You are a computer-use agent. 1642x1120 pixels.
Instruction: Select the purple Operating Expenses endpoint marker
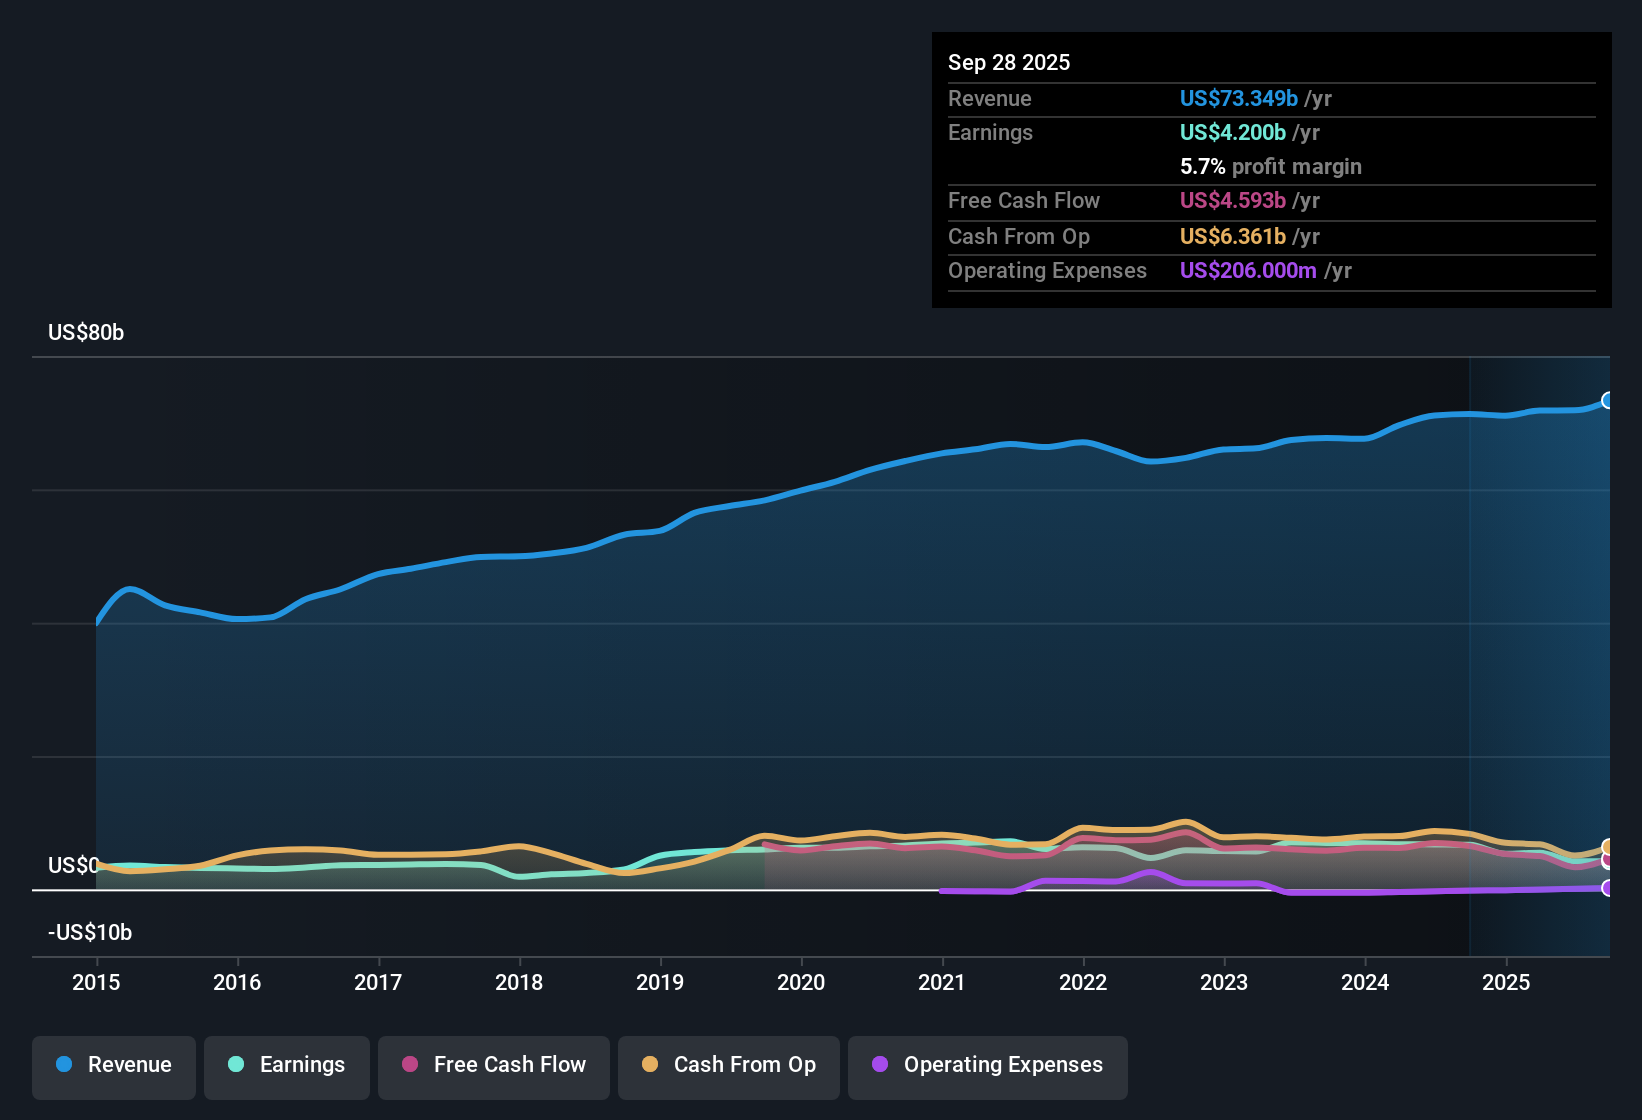pyautogui.click(x=1608, y=888)
